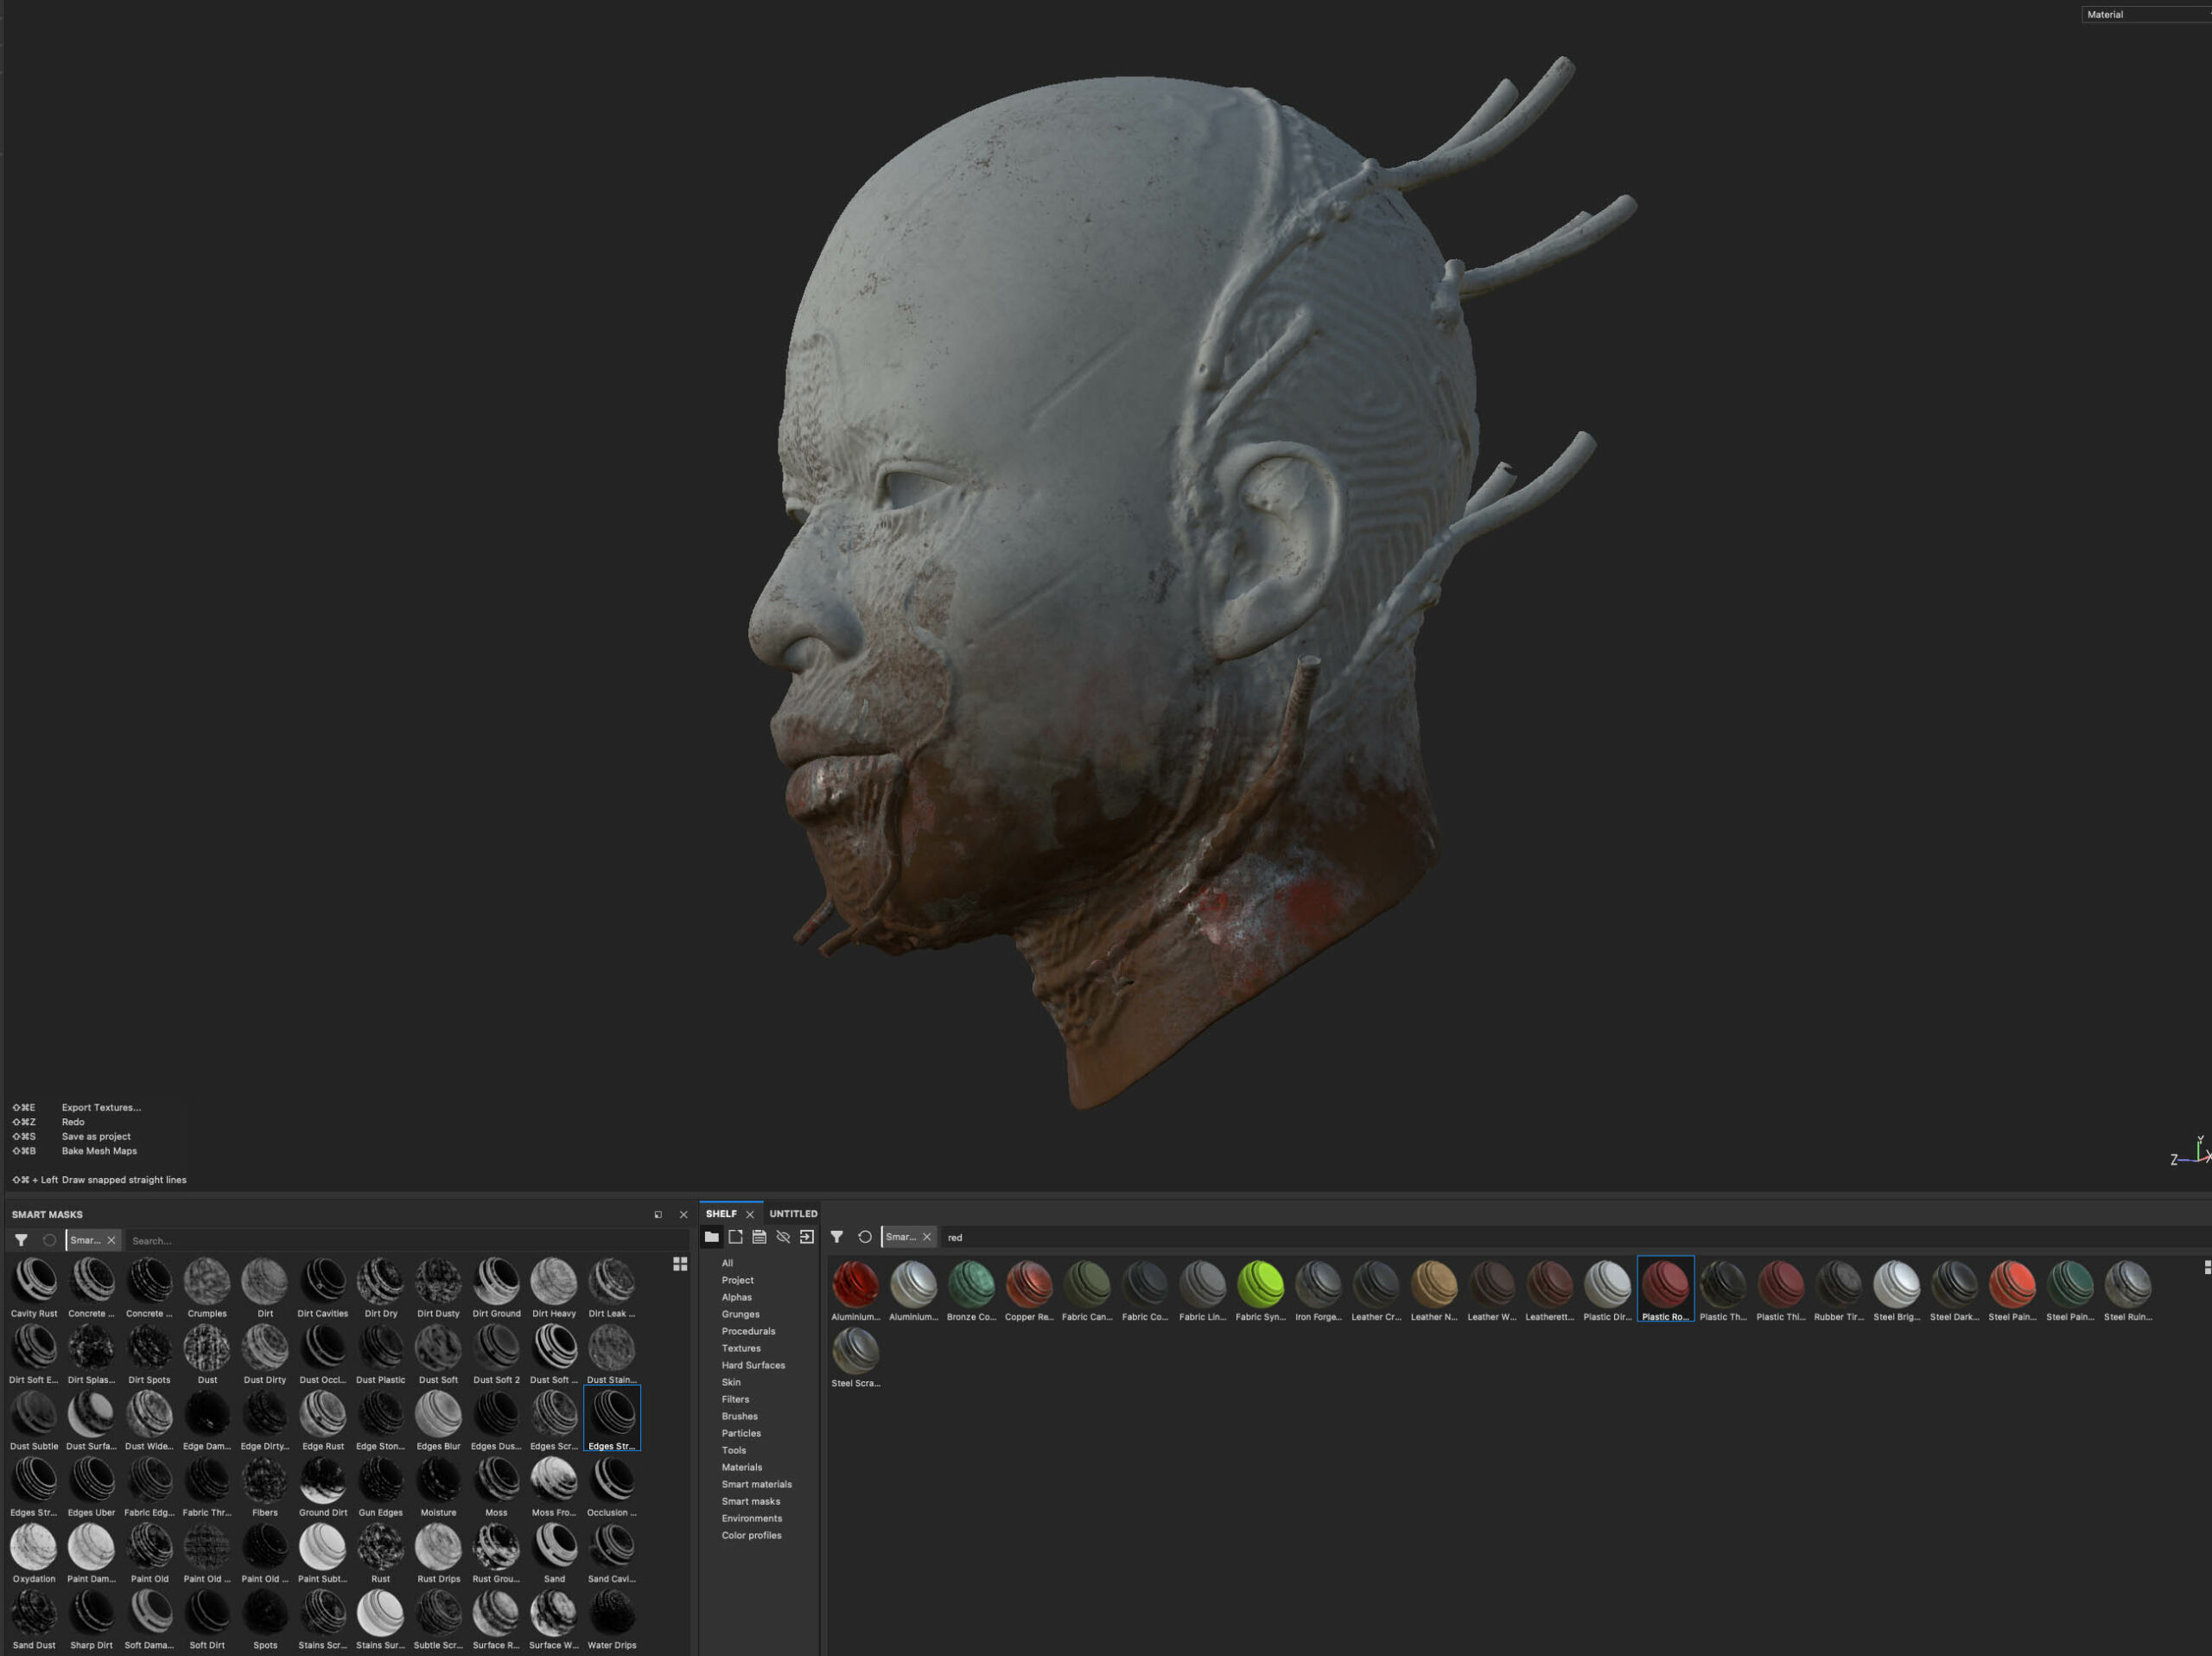Click Export Textures shortcut hint

[x=101, y=1107]
